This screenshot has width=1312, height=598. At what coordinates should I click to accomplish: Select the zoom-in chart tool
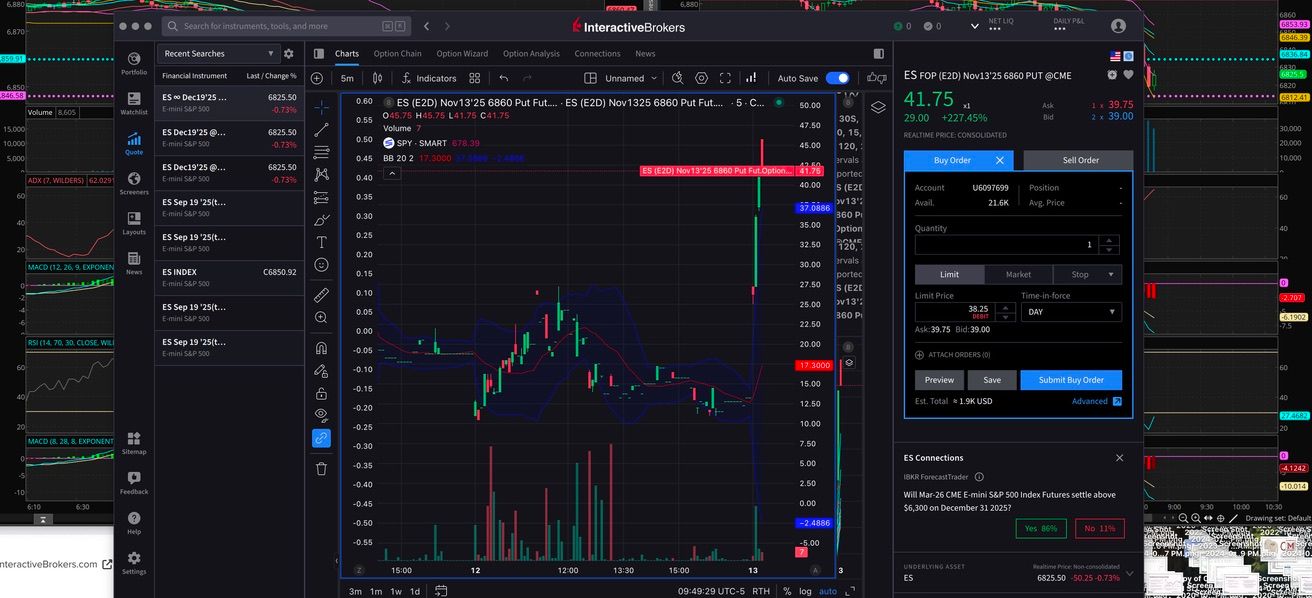(321, 317)
